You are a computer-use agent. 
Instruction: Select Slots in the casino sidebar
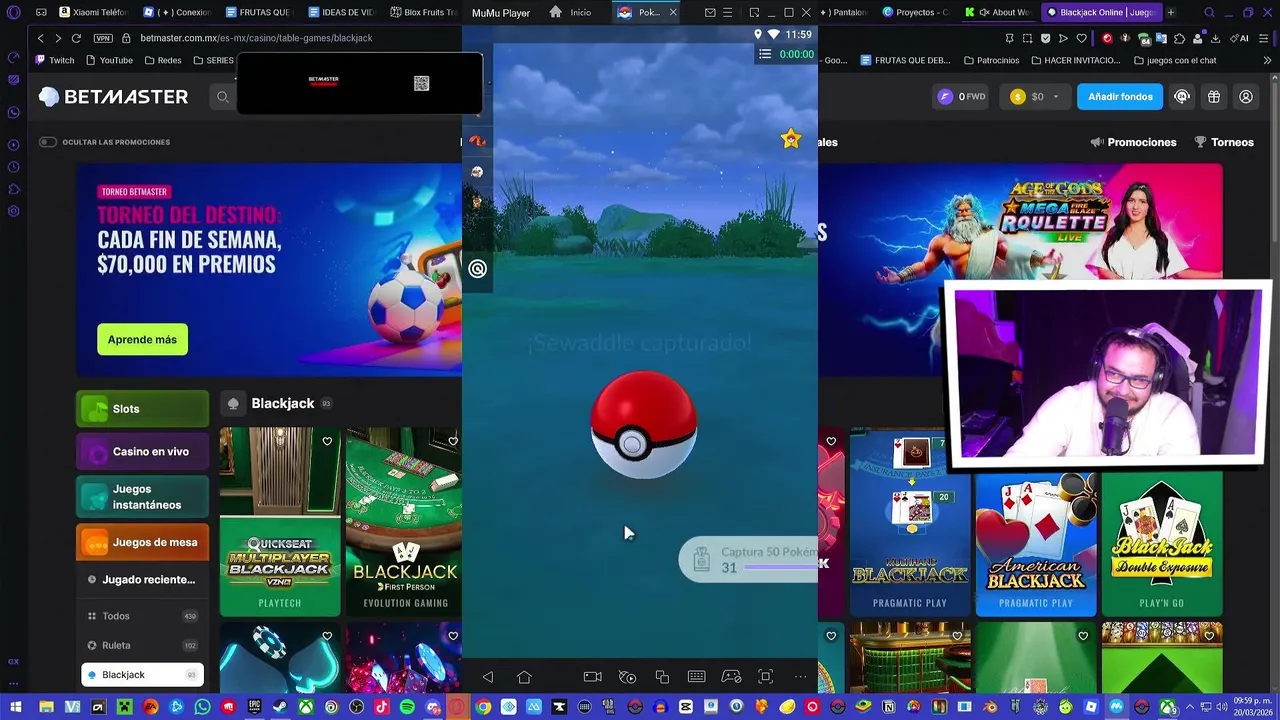[142, 409]
